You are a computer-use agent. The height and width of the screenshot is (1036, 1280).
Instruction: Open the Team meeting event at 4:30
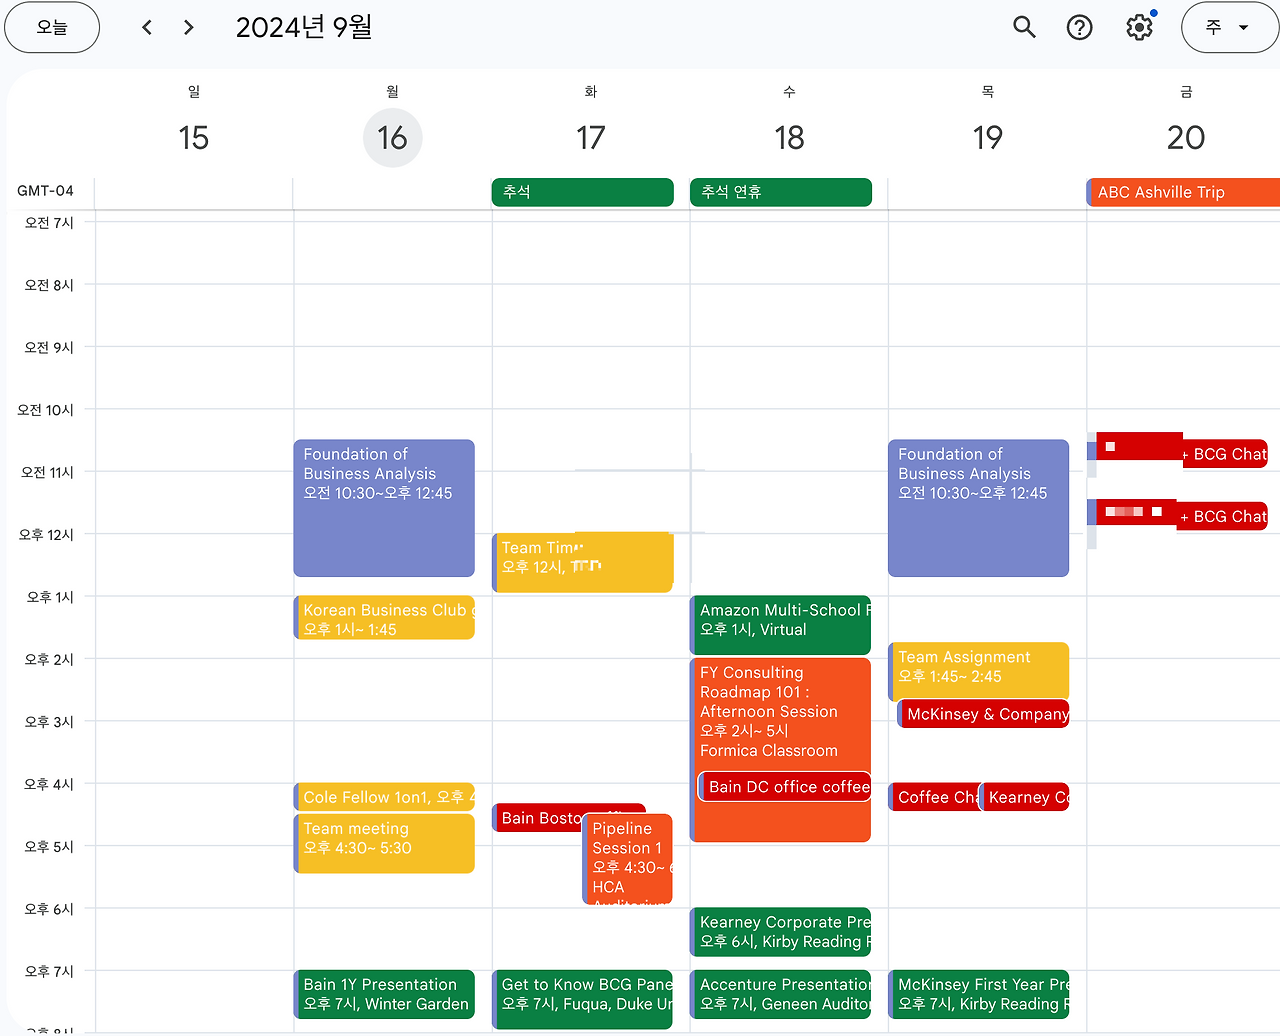(383, 843)
